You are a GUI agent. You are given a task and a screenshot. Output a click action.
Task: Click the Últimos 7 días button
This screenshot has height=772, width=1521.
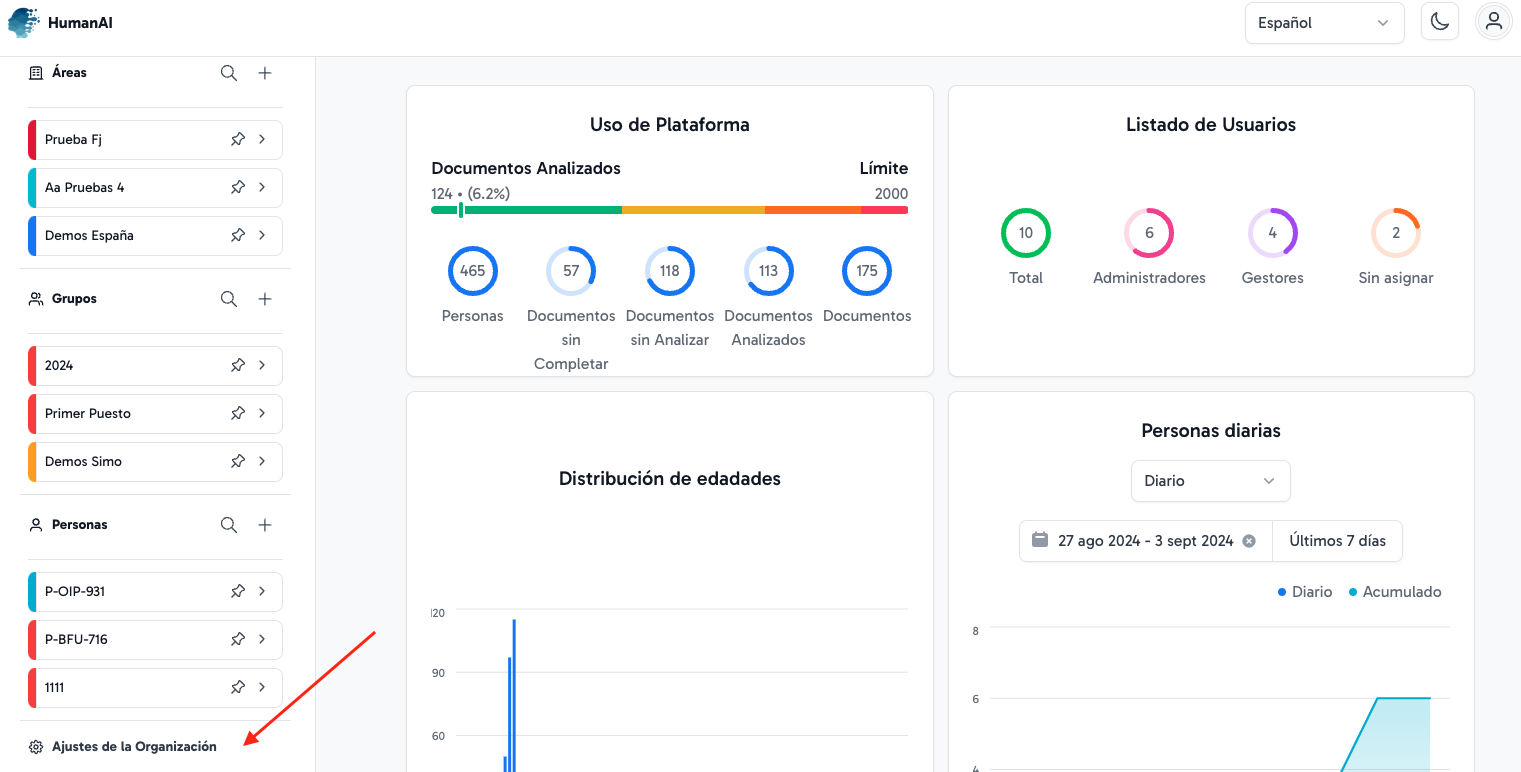point(1337,541)
